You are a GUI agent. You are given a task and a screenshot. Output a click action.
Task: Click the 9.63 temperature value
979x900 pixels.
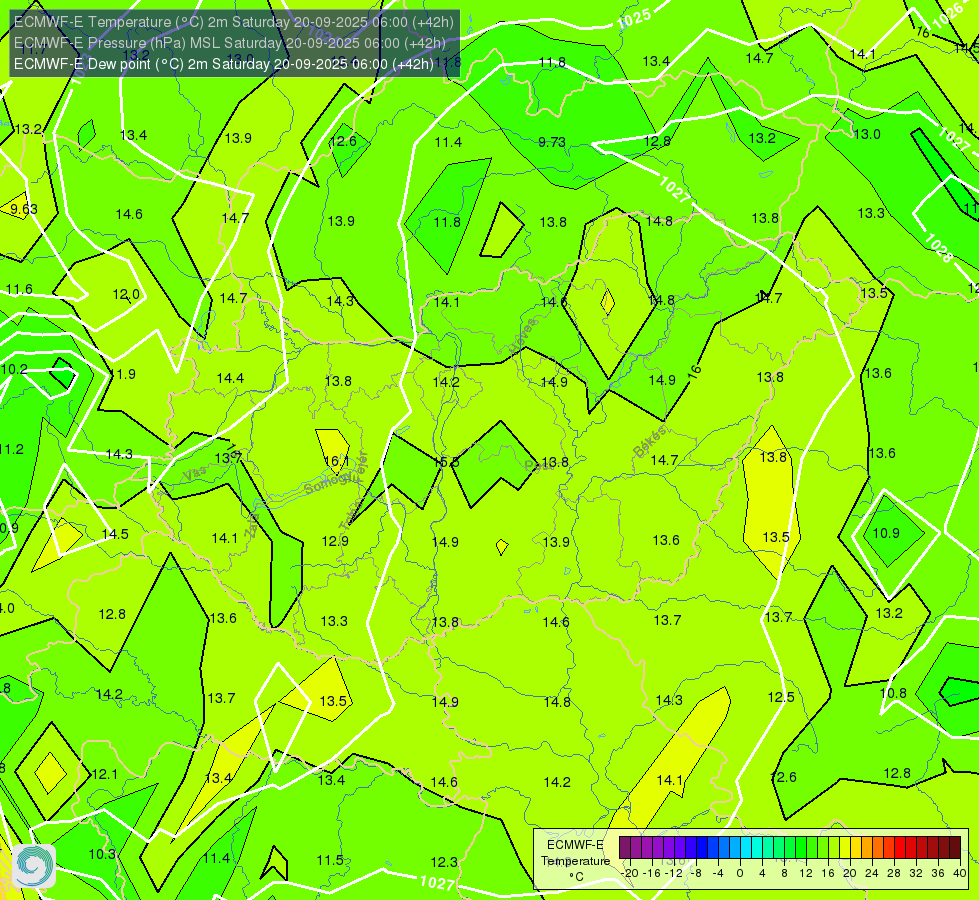tap(24, 209)
